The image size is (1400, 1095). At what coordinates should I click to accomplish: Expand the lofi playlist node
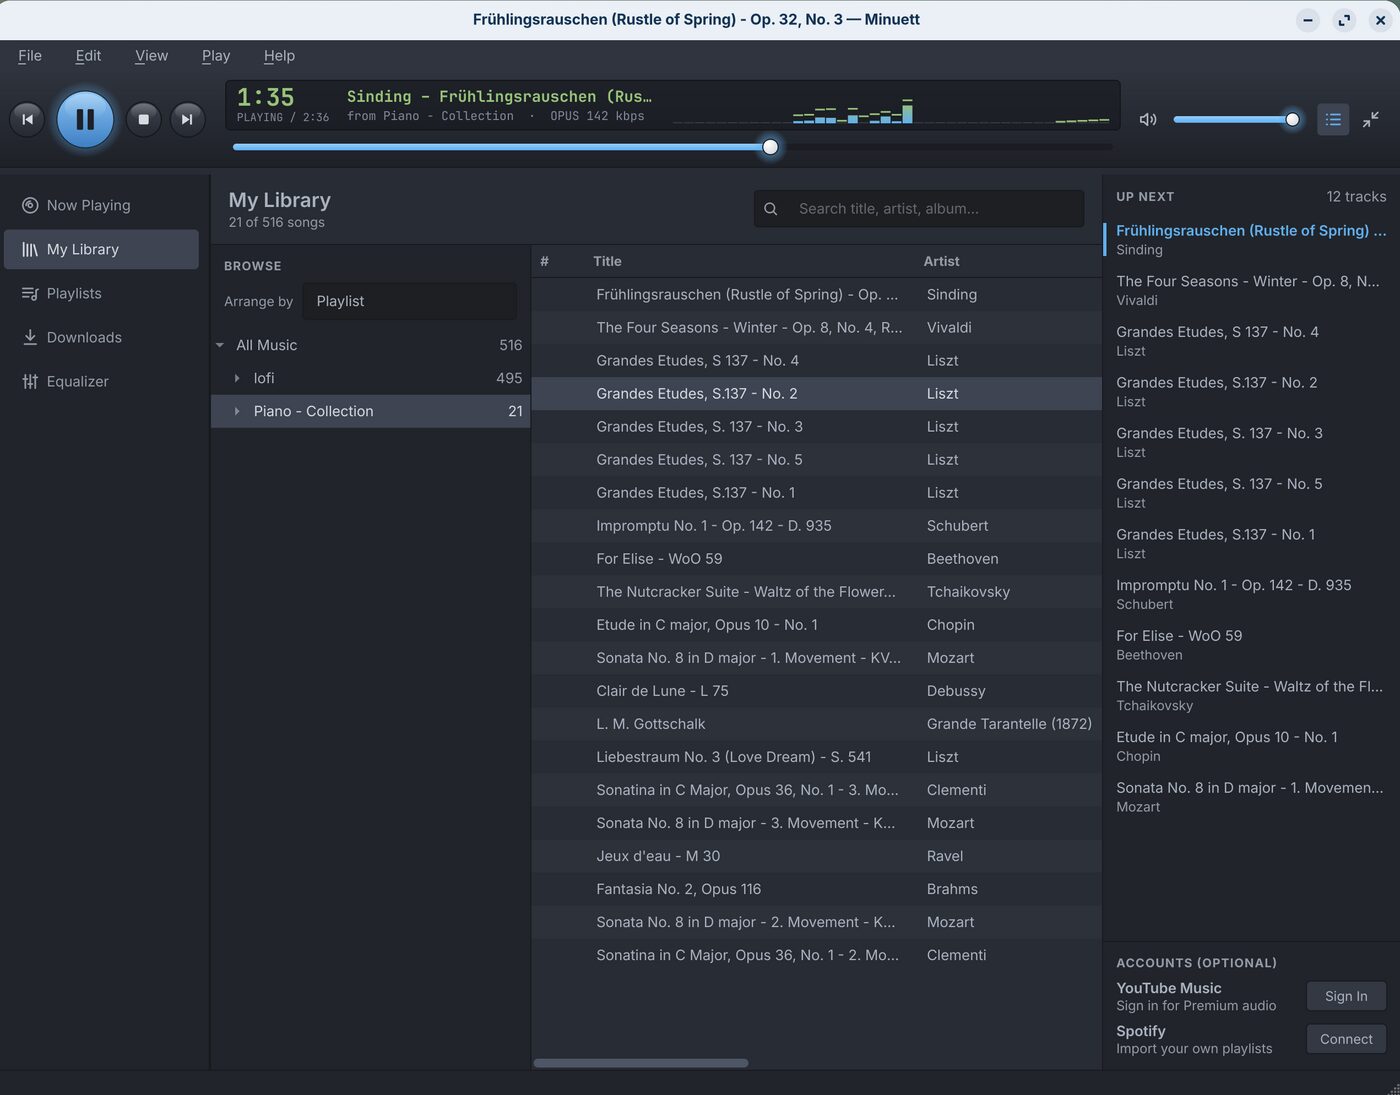[237, 378]
